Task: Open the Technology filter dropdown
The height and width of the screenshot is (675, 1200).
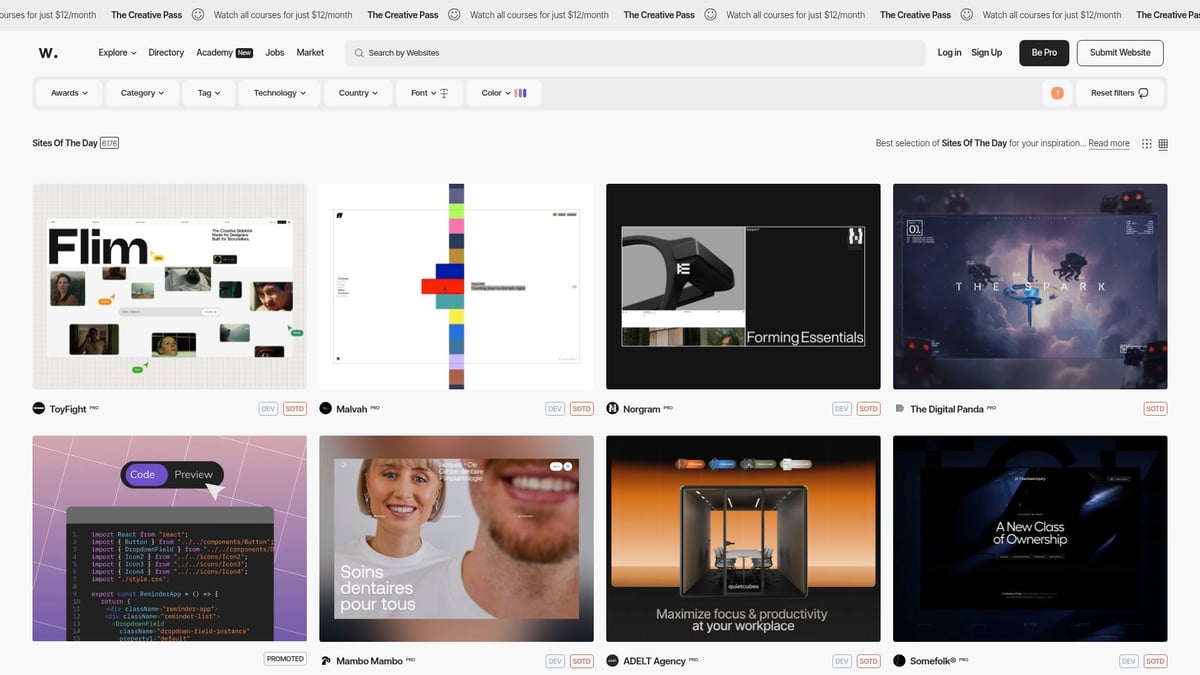Action: click(278, 92)
